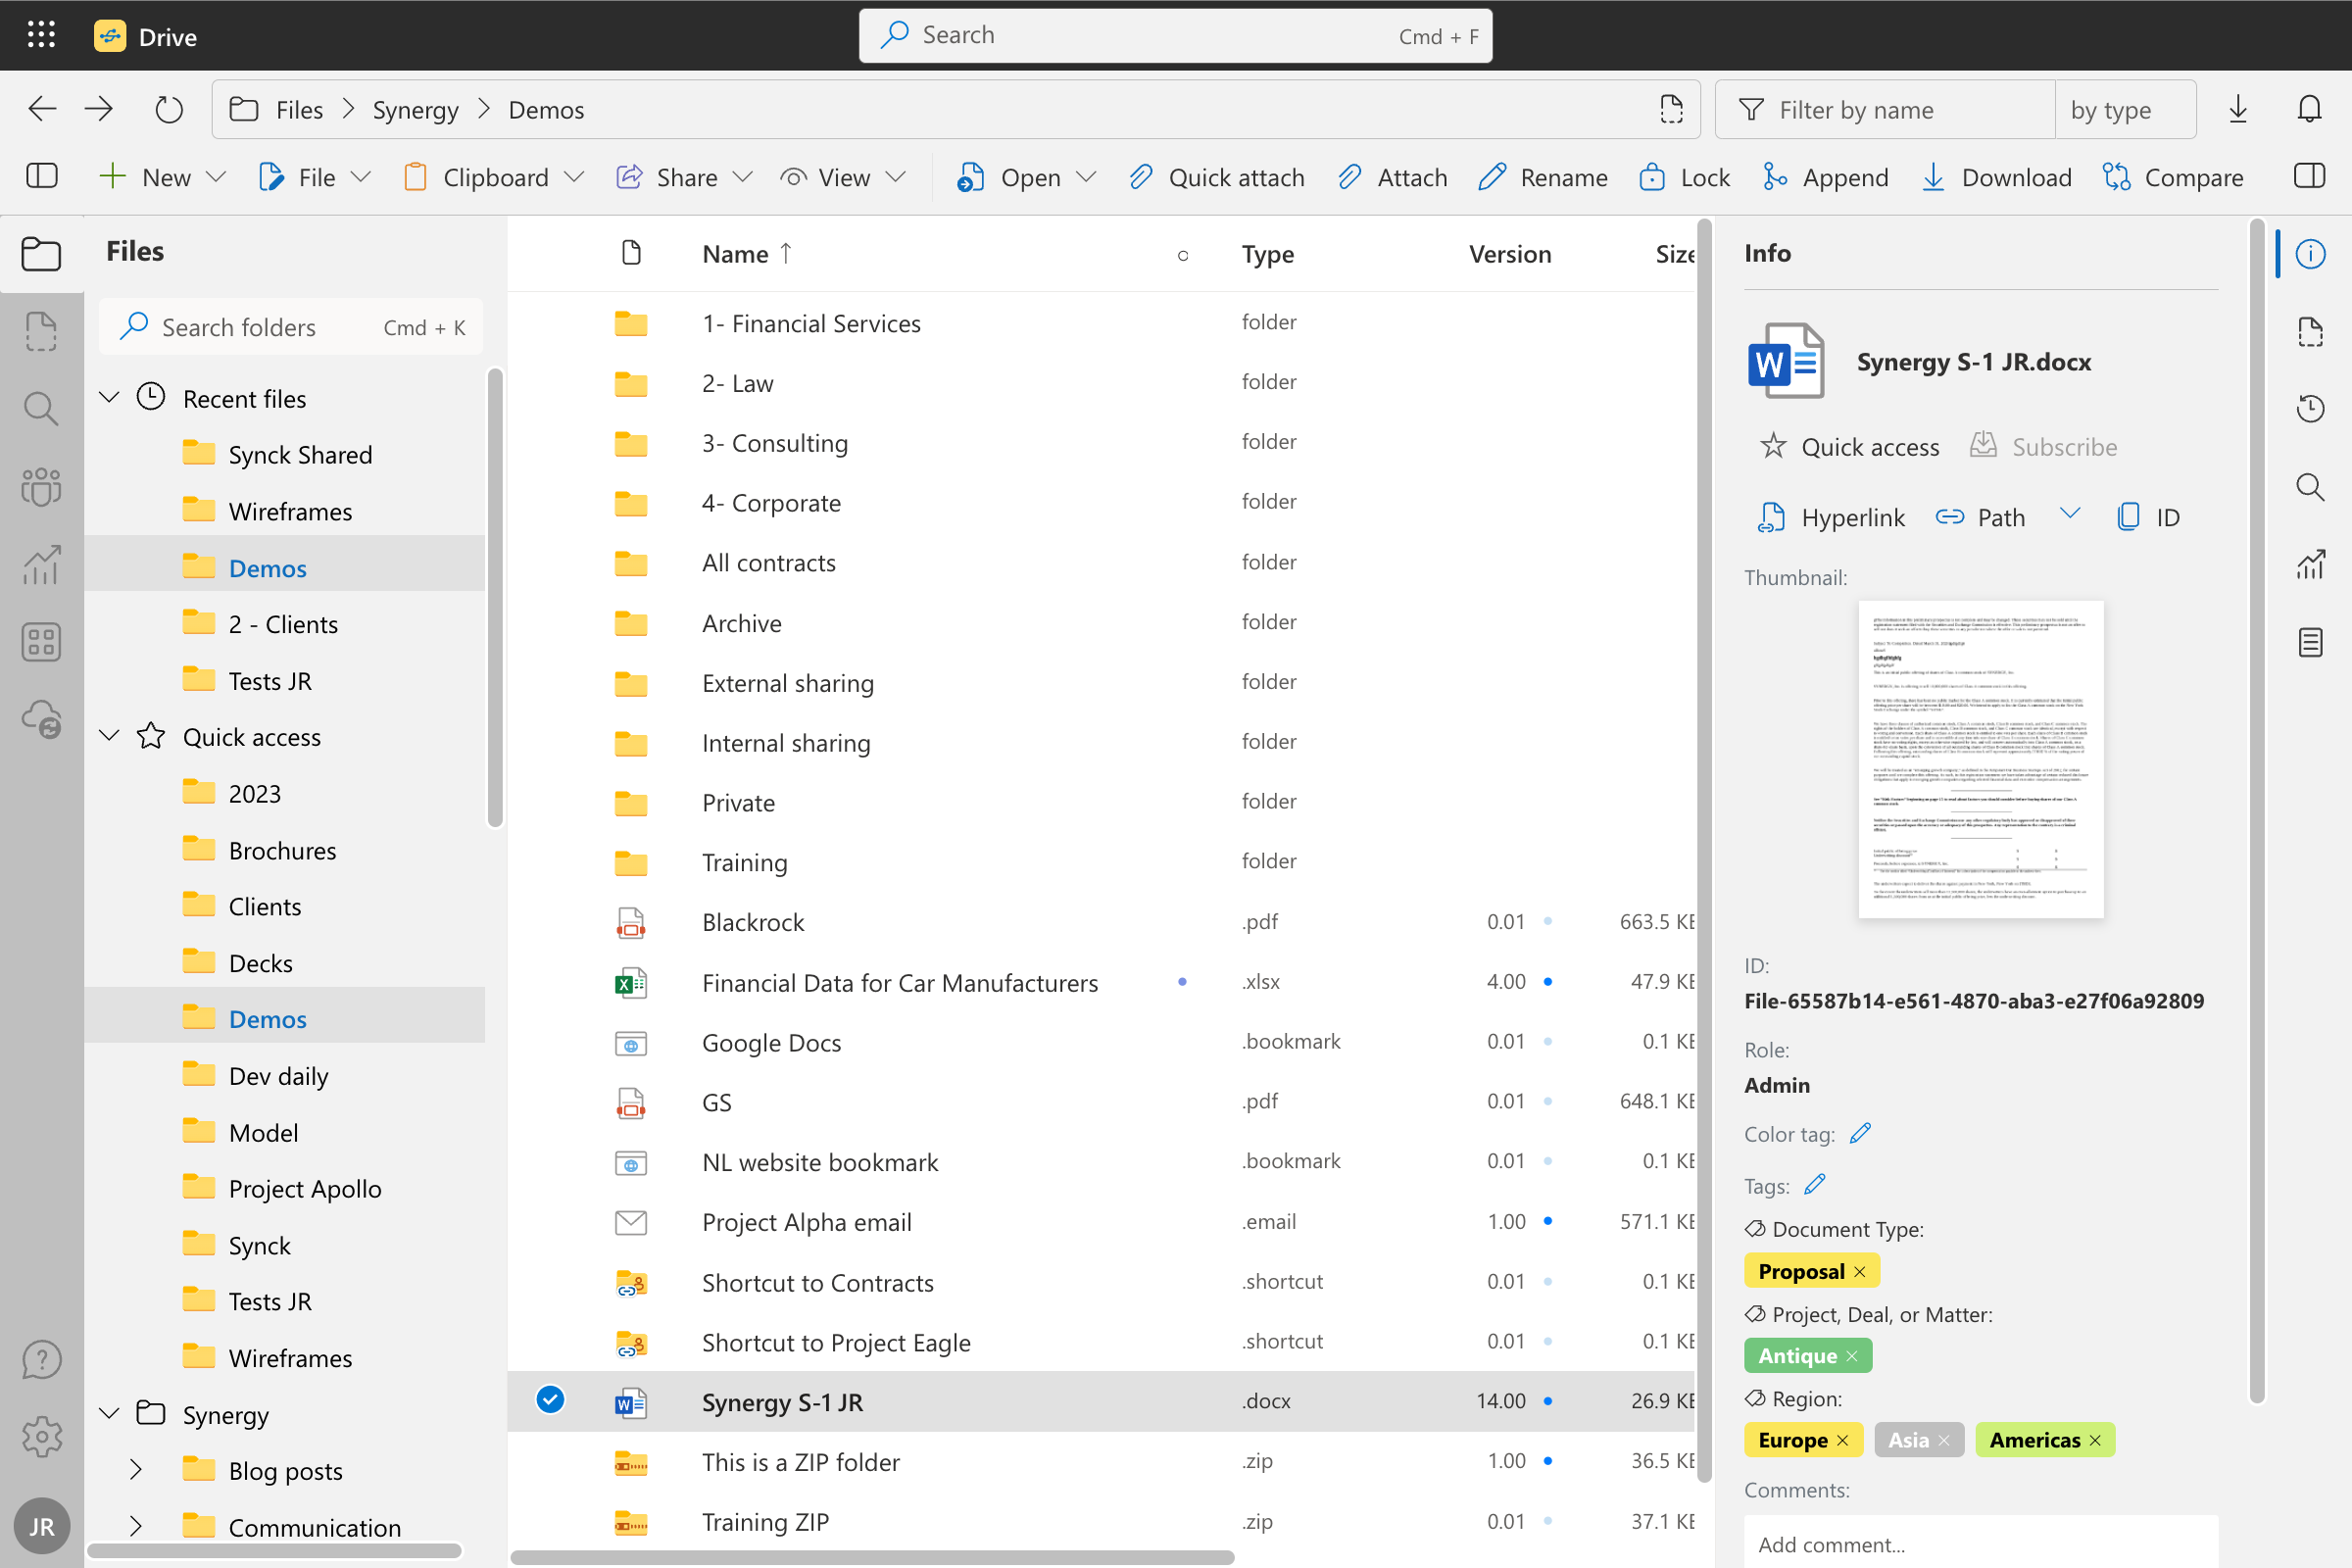Remove the Proposal tag
The image size is (2352, 1568).
[x=1860, y=1272]
